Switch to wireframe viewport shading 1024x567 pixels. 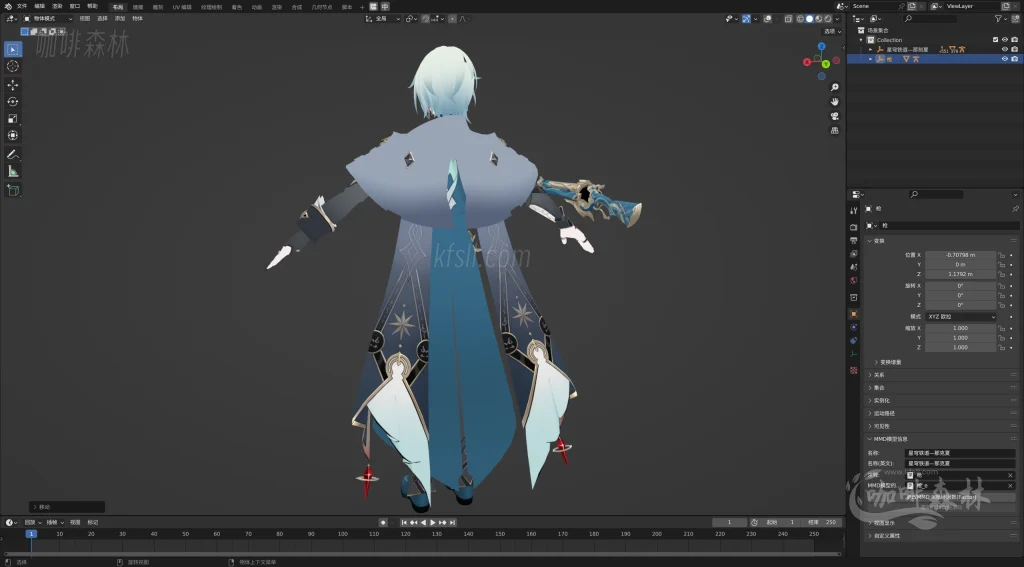click(x=800, y=19)
